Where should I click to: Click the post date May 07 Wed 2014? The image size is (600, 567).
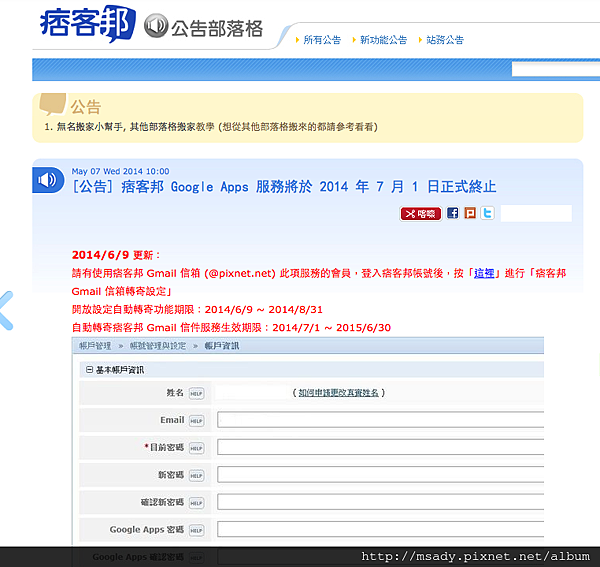(120, 171)
